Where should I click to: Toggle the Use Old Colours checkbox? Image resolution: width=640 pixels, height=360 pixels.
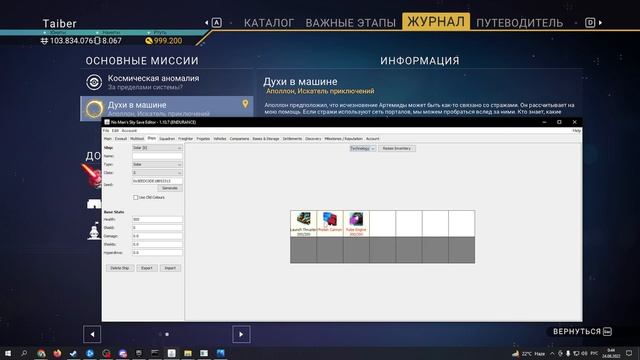pyautogui.click(x=136, y=198)
